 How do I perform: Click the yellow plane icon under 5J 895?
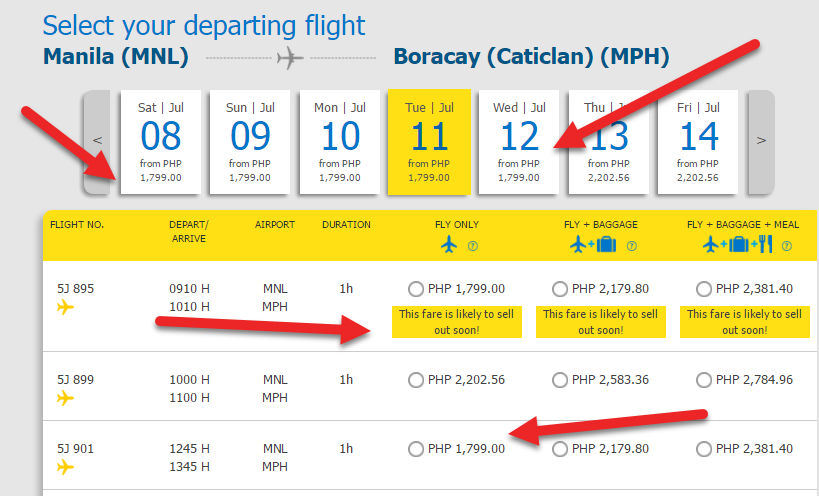pyautogui.click(x=66, y=308)
